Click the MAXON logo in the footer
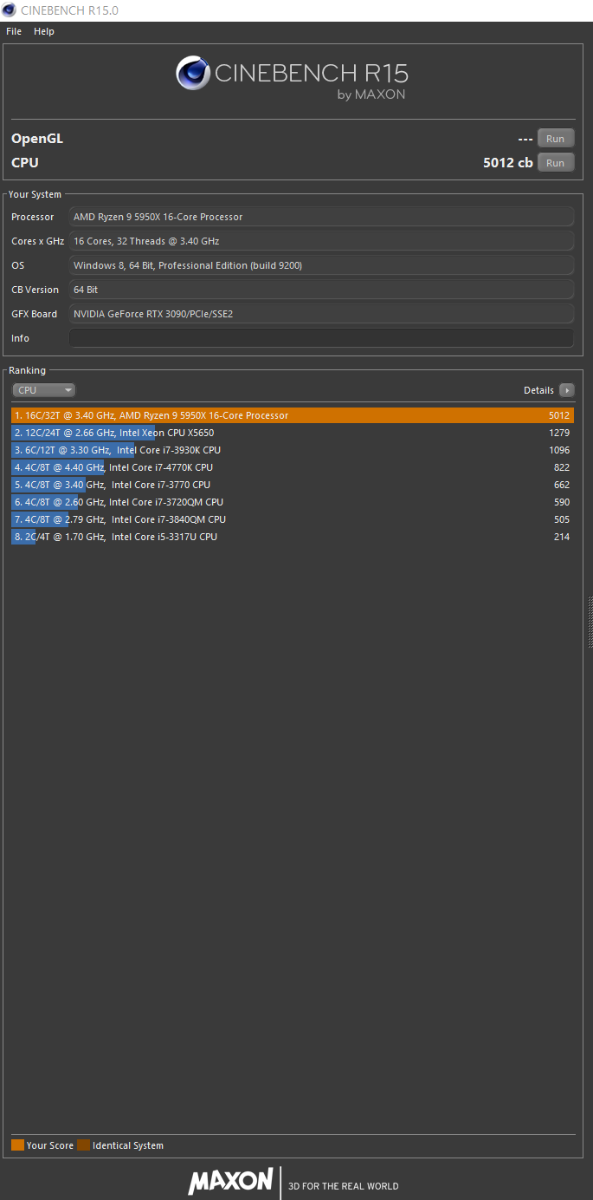Image resolution: width=593 pixels, height=1200 pixels. (230, 1181)
